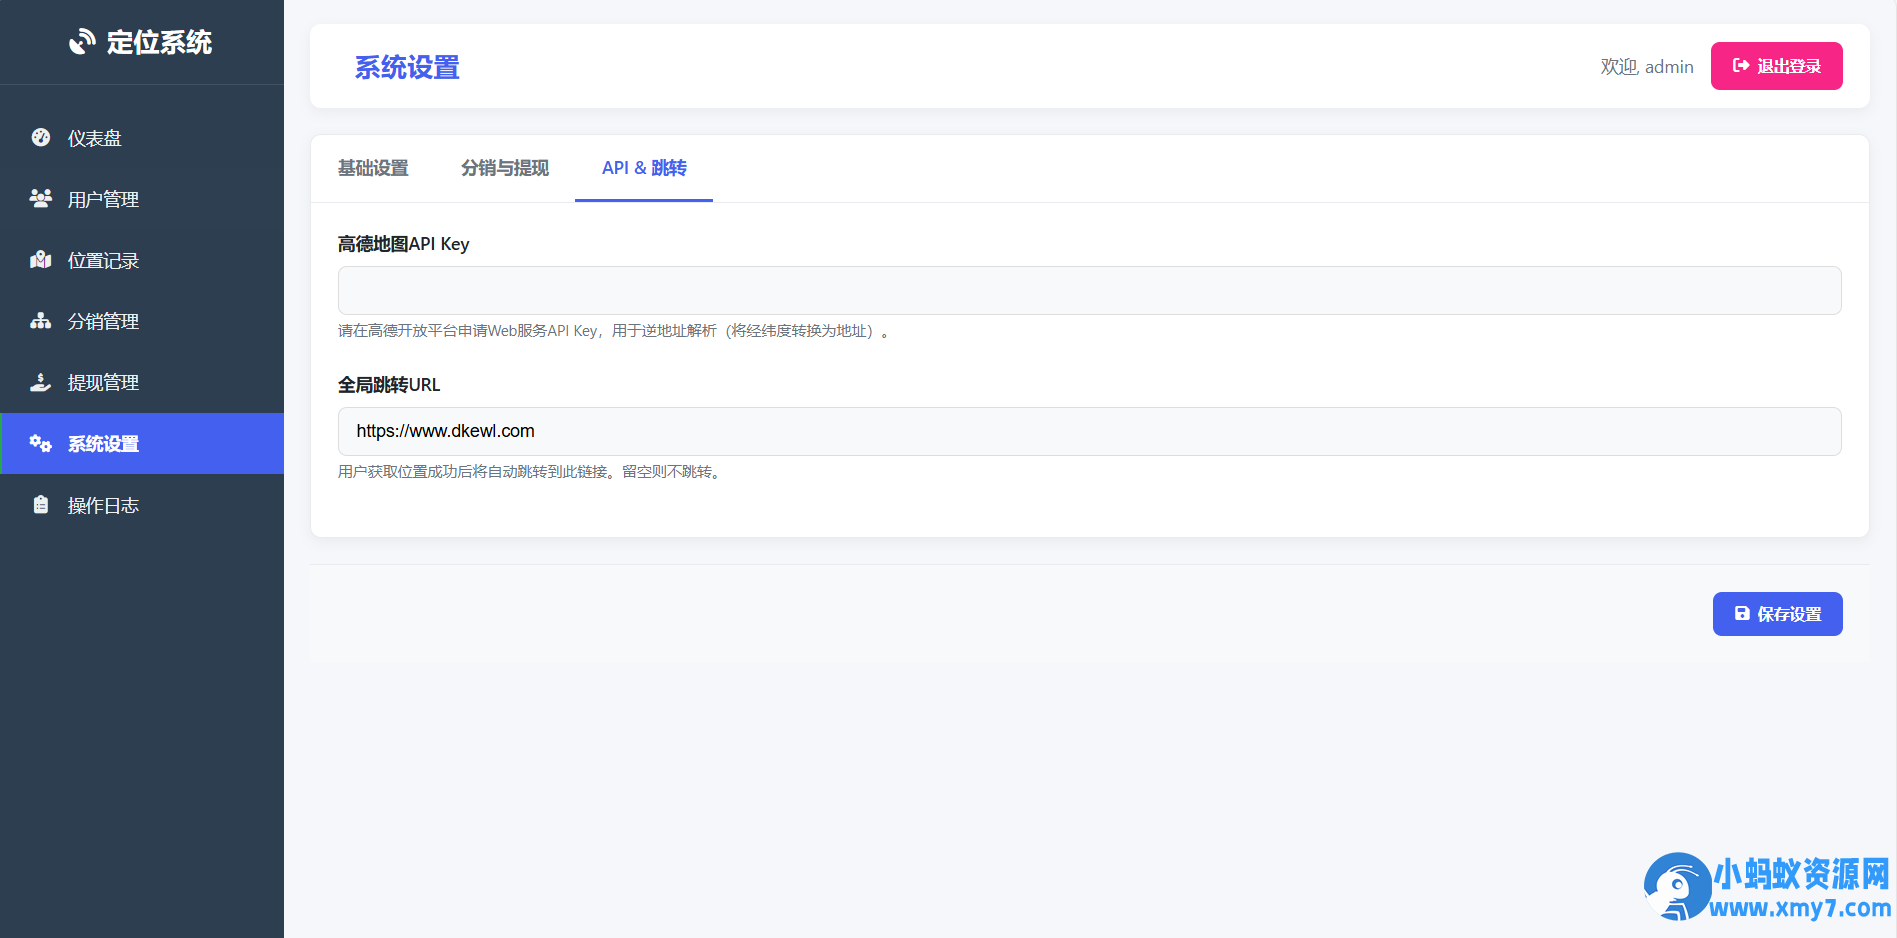
Task: Click the 退出登录 button
Action: [1776, 66]
